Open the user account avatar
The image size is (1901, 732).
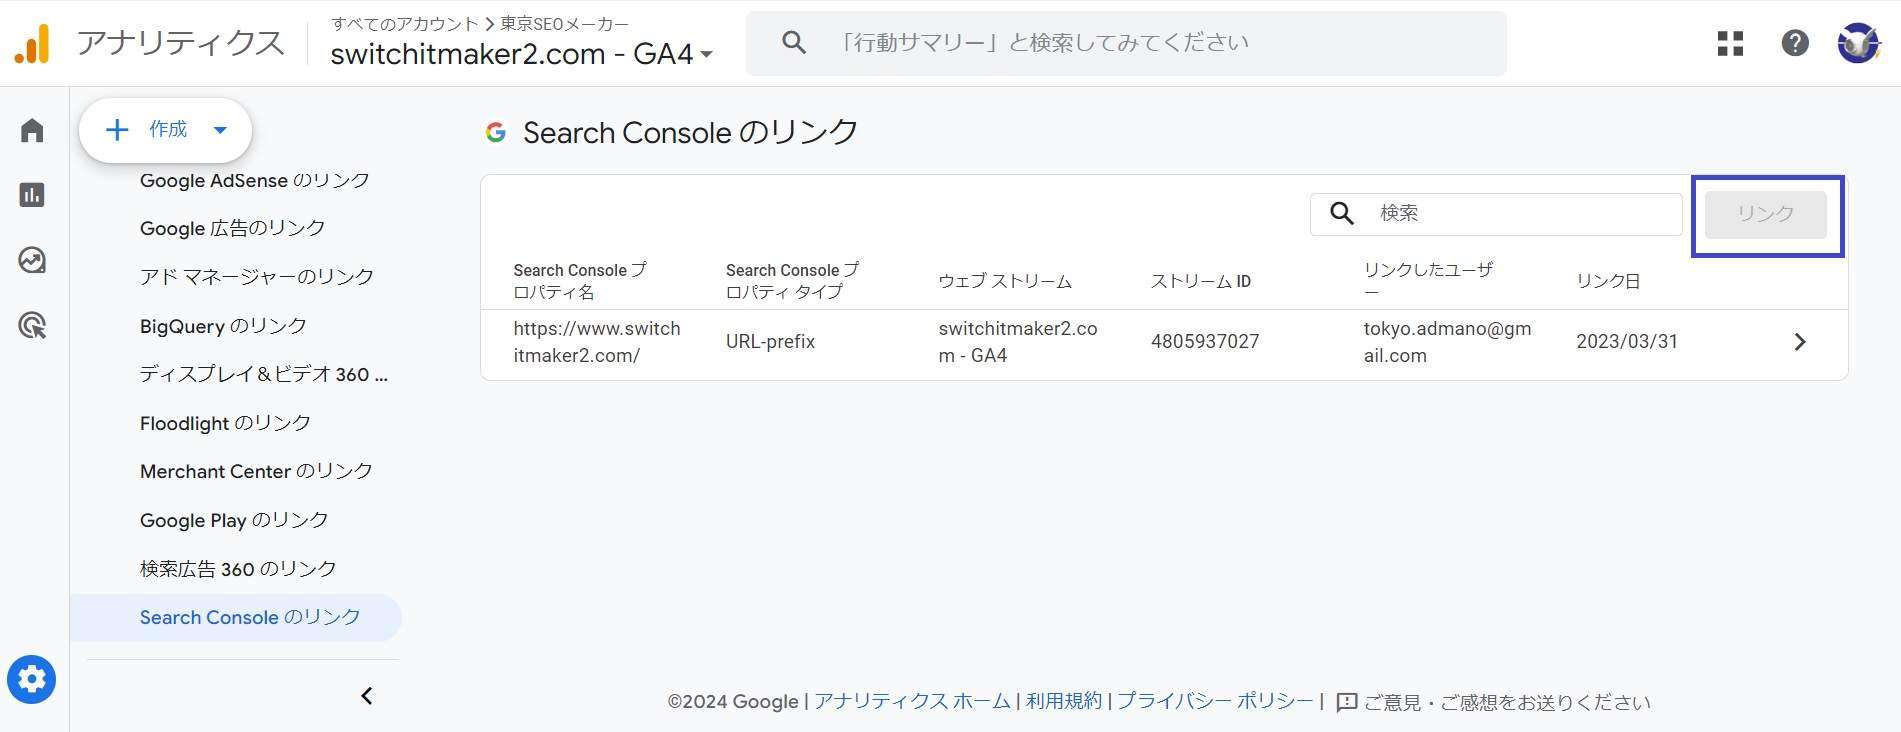click(x=1858, y=43)
